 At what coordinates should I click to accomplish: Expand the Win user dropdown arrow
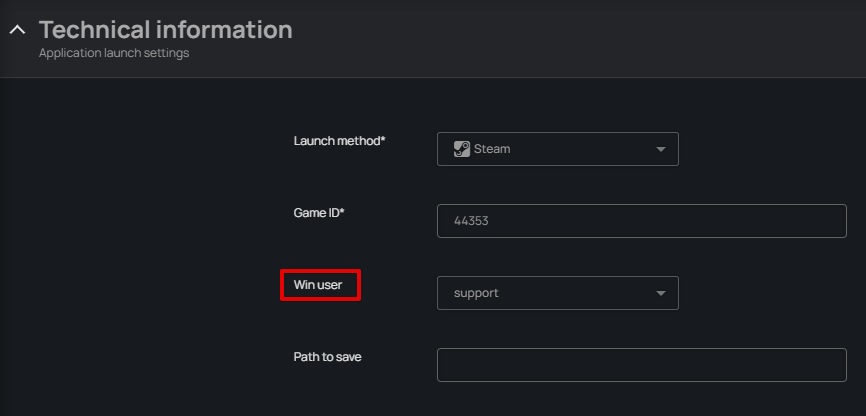[x=660, y=293]
